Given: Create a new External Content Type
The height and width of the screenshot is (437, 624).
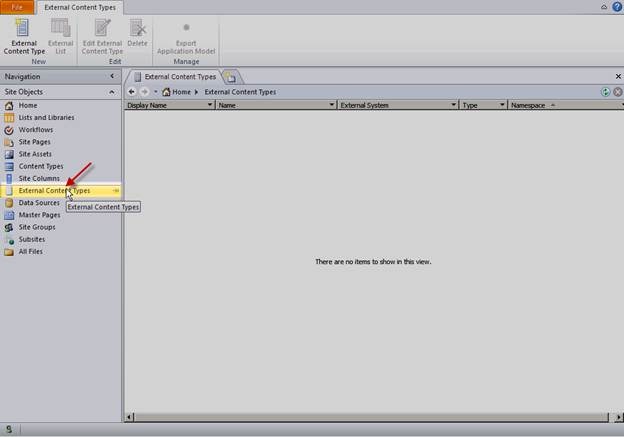Looking at the screenshot, I should coord(24,37).
